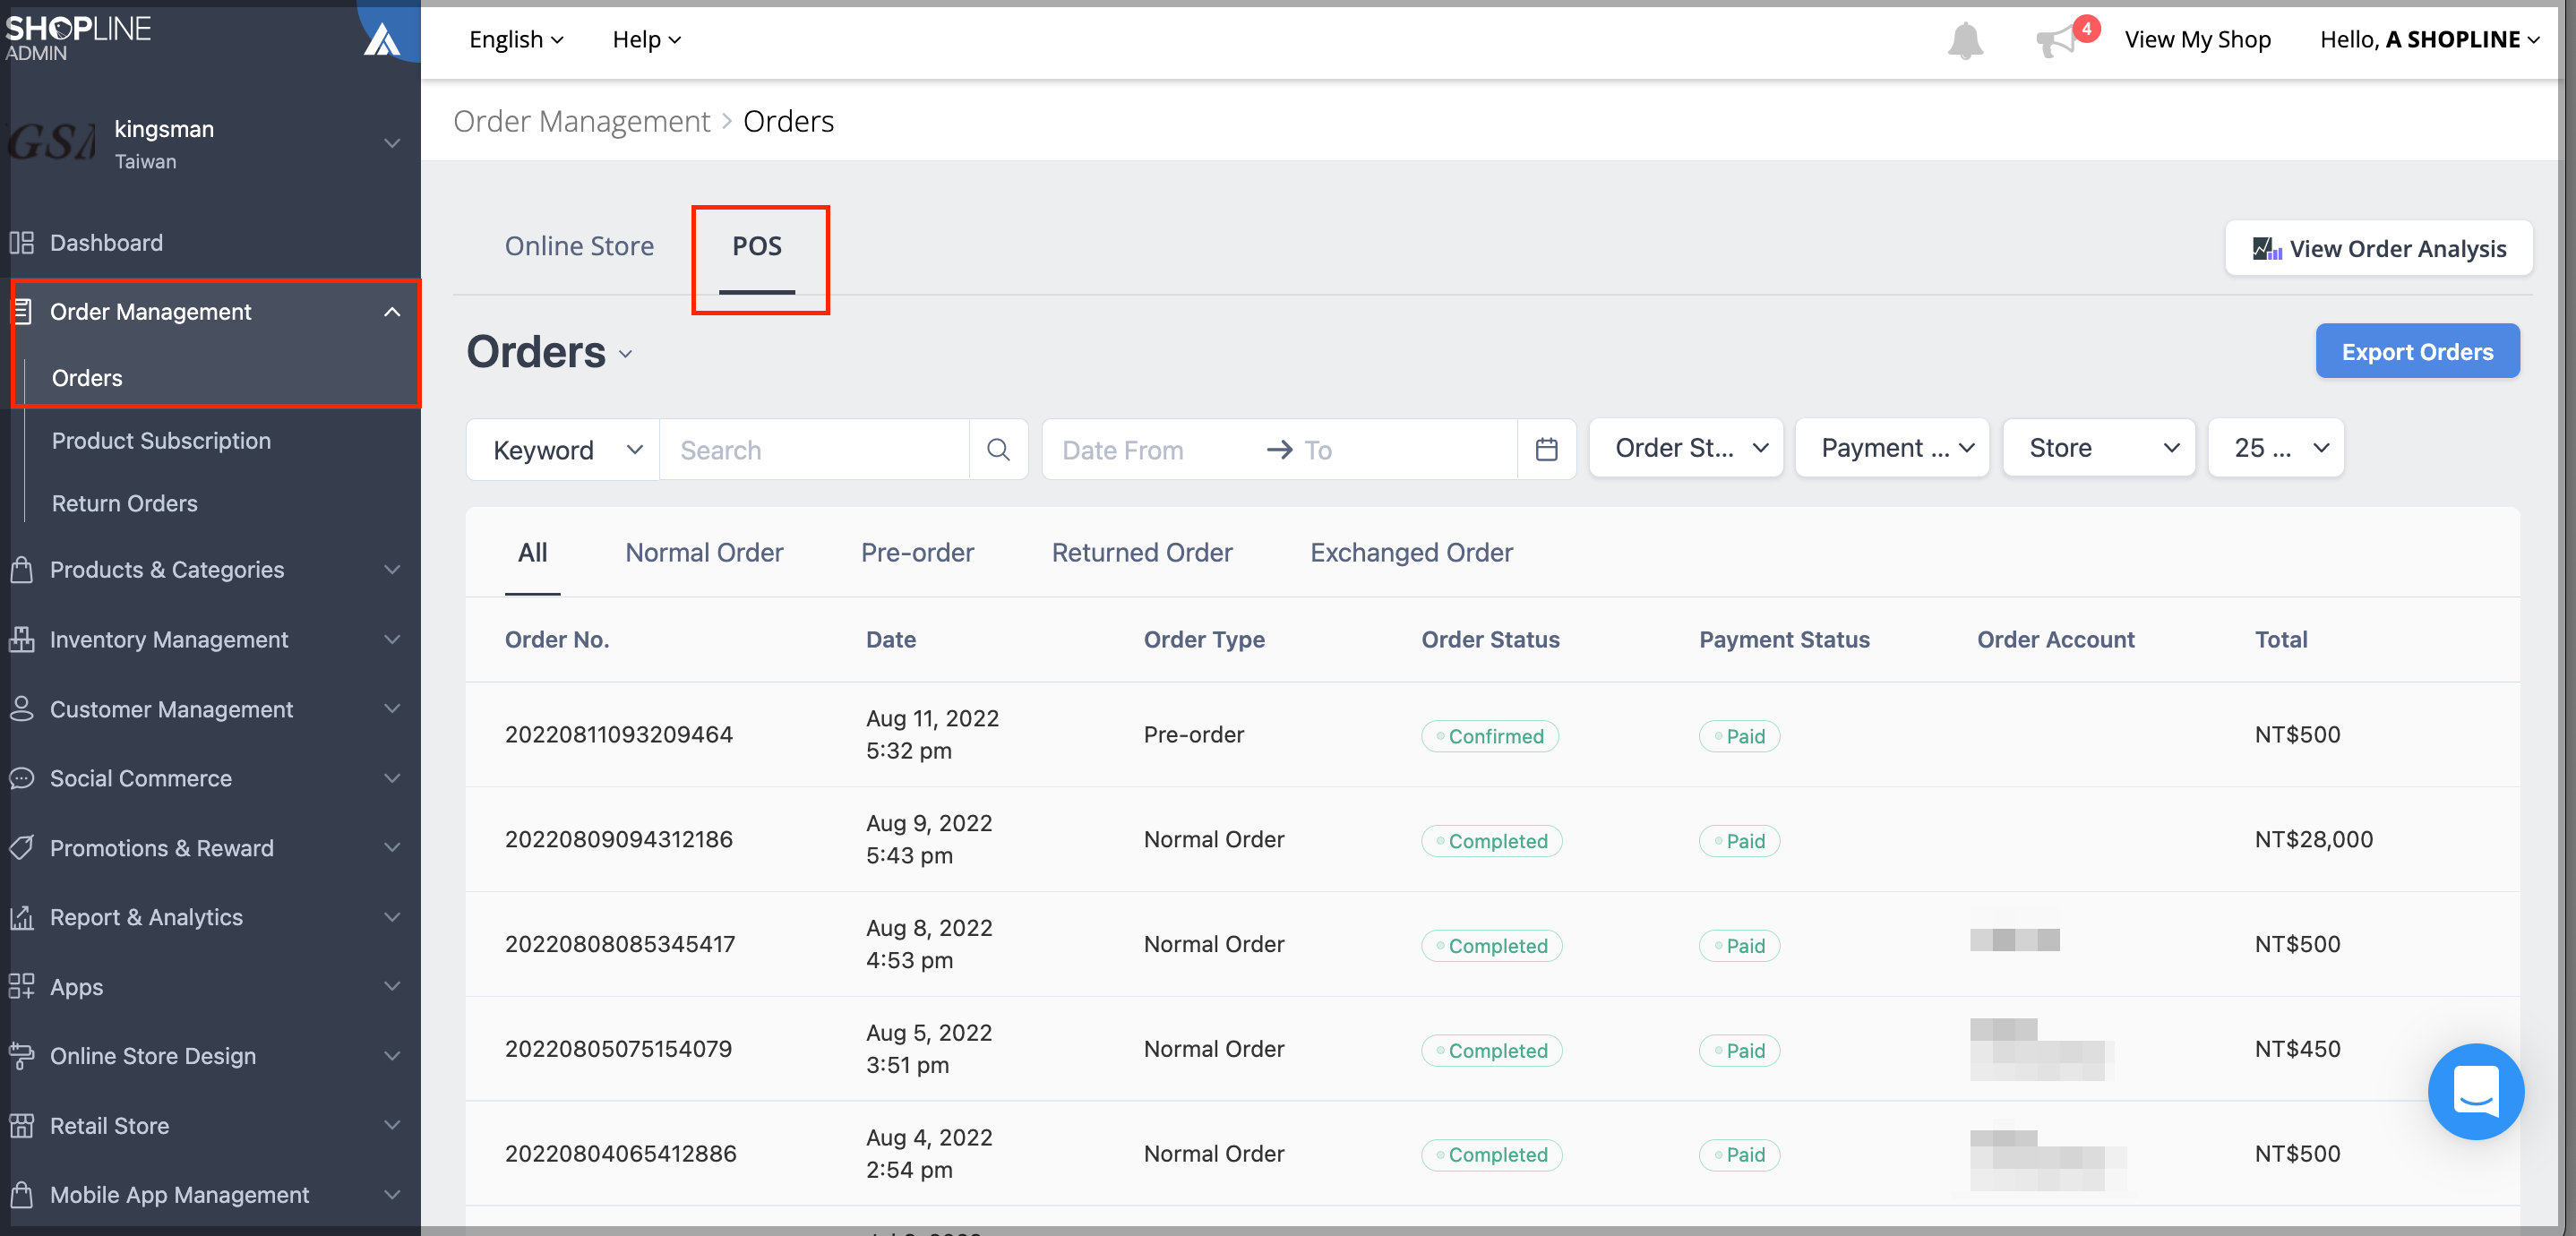
Task: Open order 20220805075154079
Action: click(x=618, y=1050)
